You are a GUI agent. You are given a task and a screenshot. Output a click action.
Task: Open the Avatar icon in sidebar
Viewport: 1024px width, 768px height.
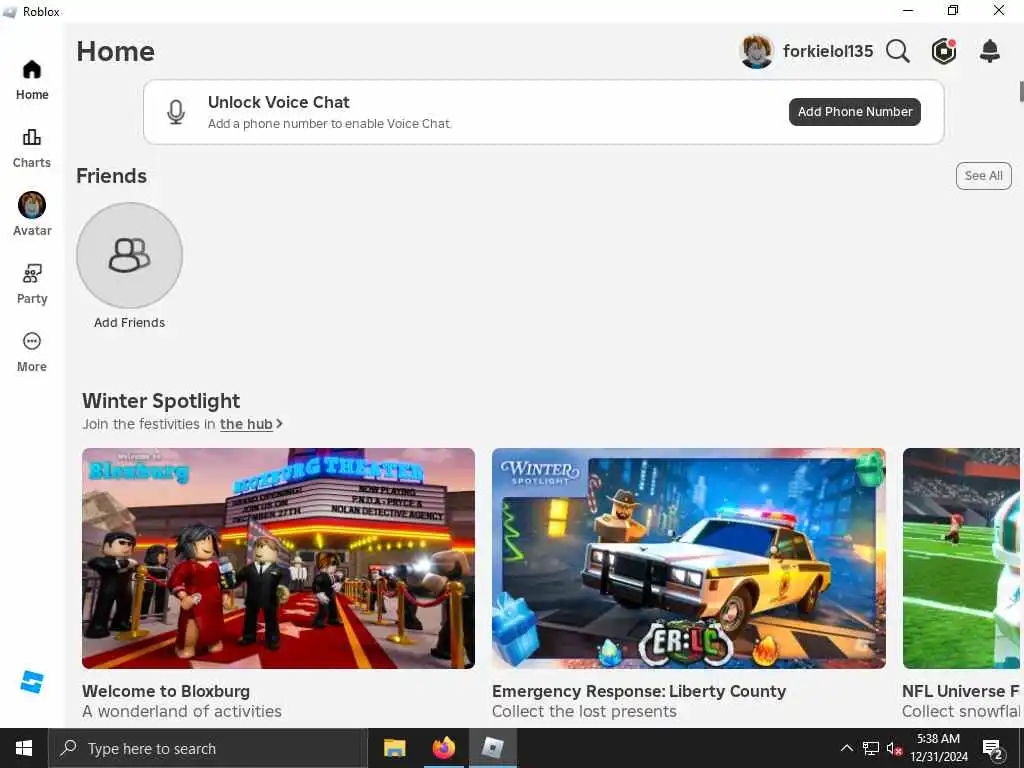(x=31, y=205)
